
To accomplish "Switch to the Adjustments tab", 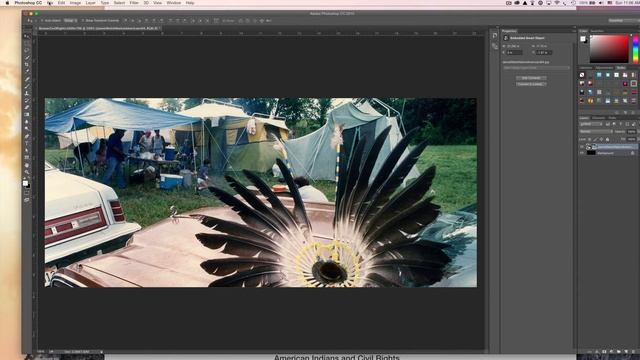I will 604,68.
